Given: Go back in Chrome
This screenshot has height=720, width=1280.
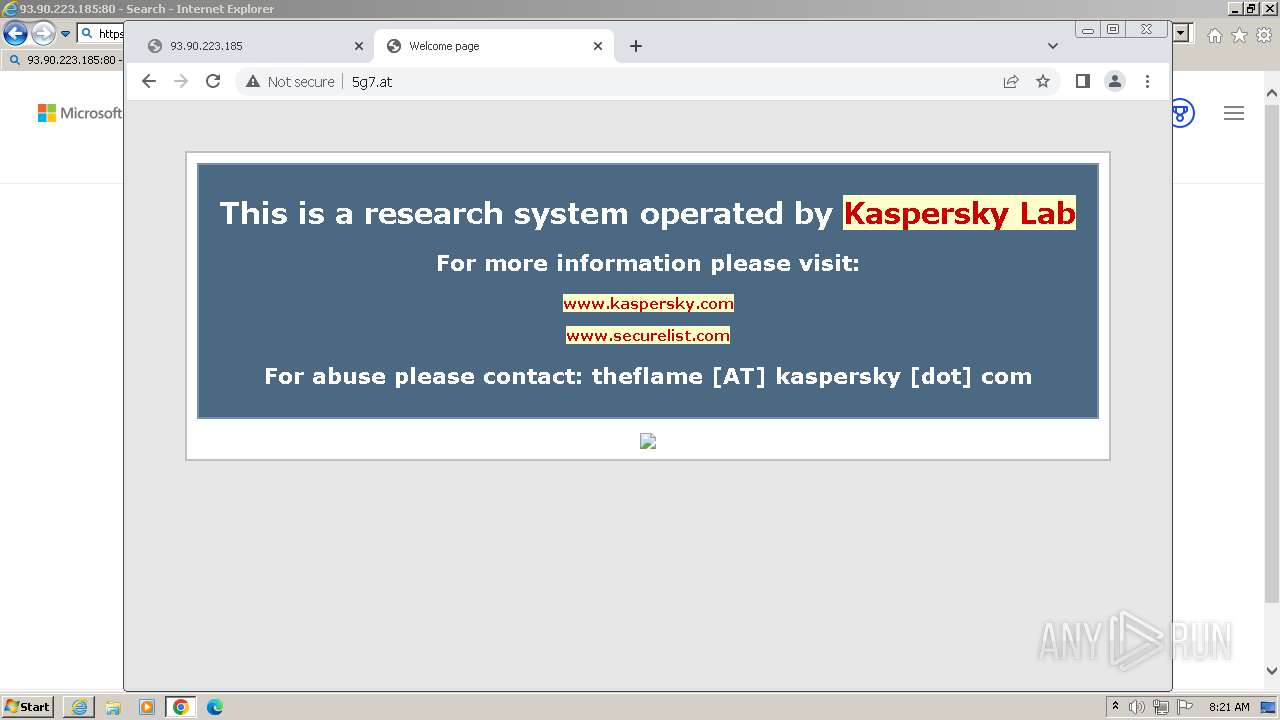Looking at the screenshot, I should (149, 81).
